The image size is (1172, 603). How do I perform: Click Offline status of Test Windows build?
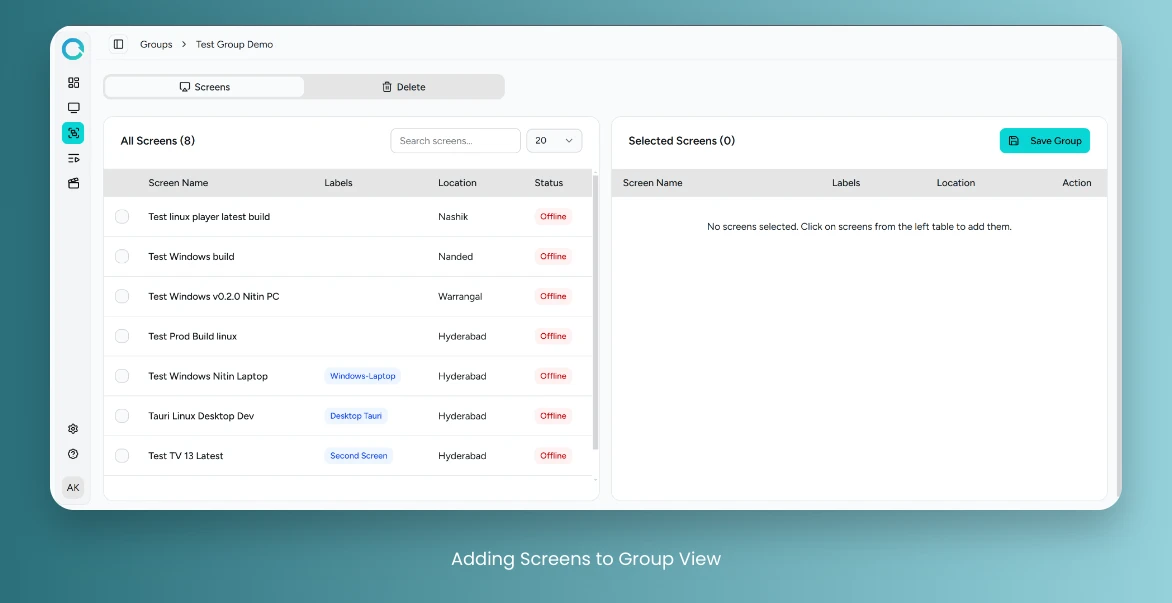pos(553,256)
